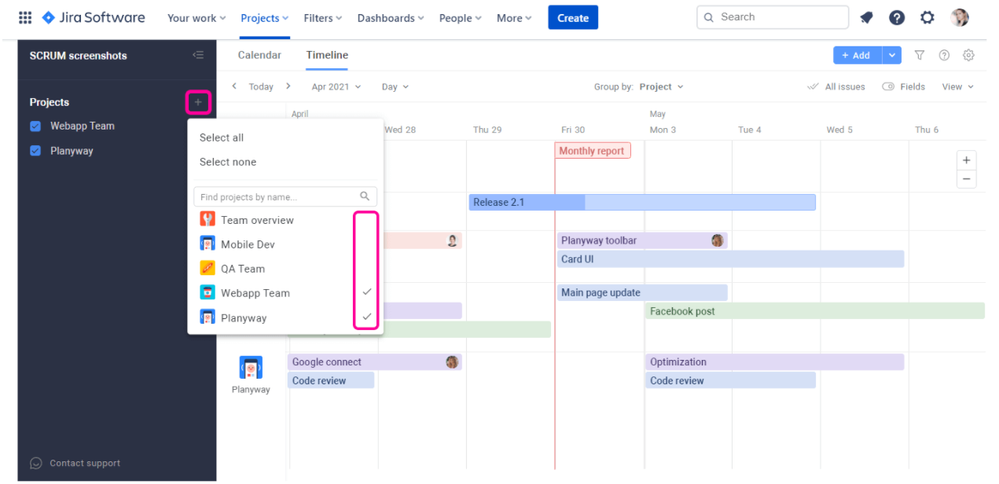Open the Main page update card
This screenshot has width=999, height=484.
click(642, 292)
